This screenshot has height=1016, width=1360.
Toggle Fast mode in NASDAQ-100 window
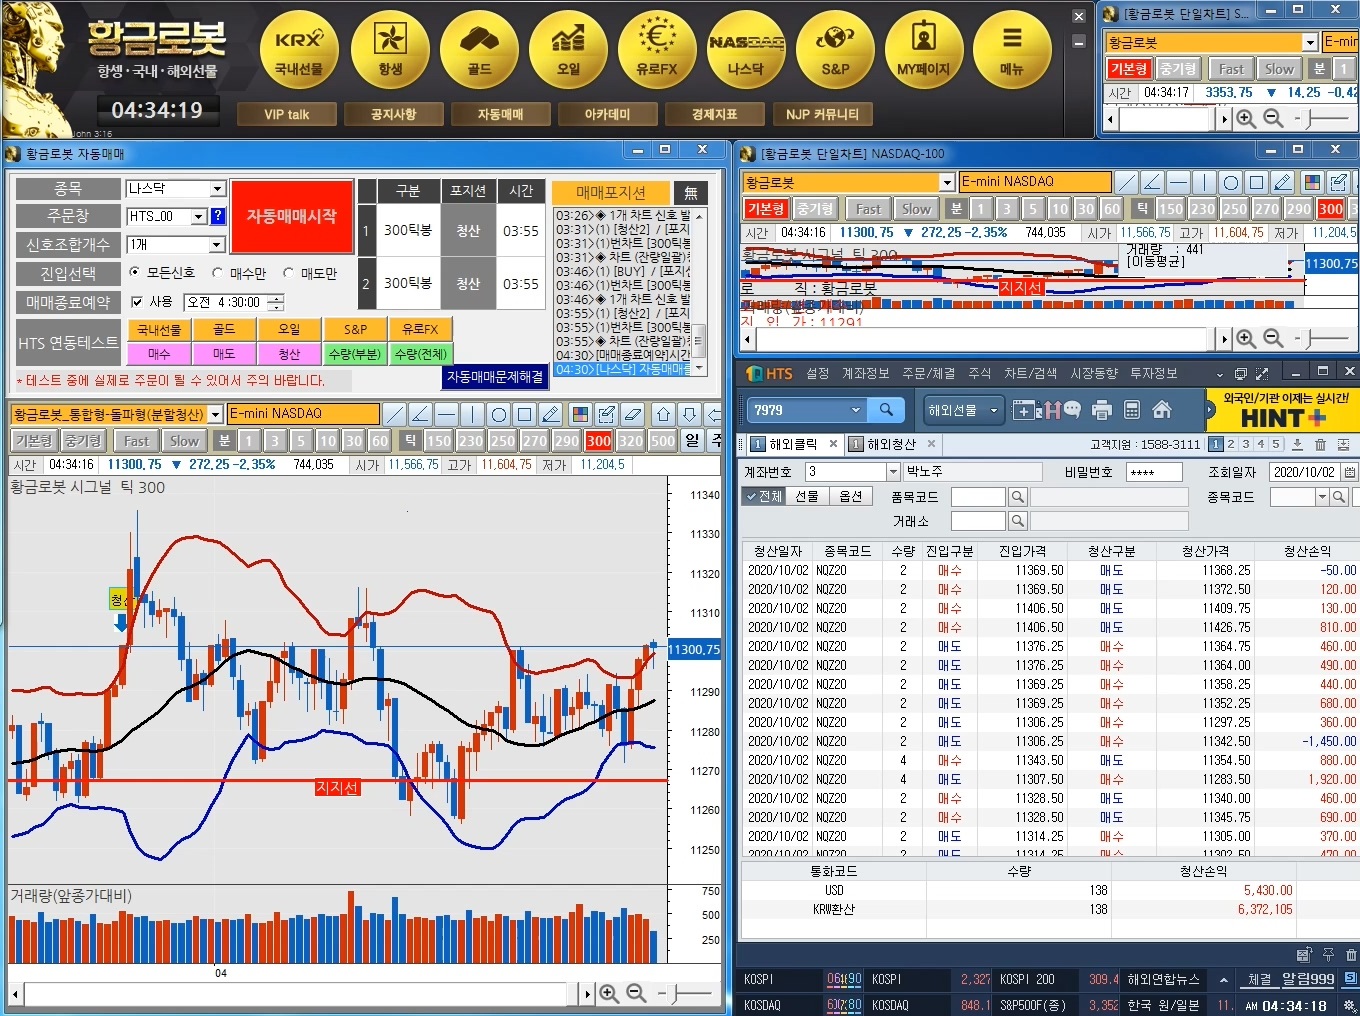[869, 209]
